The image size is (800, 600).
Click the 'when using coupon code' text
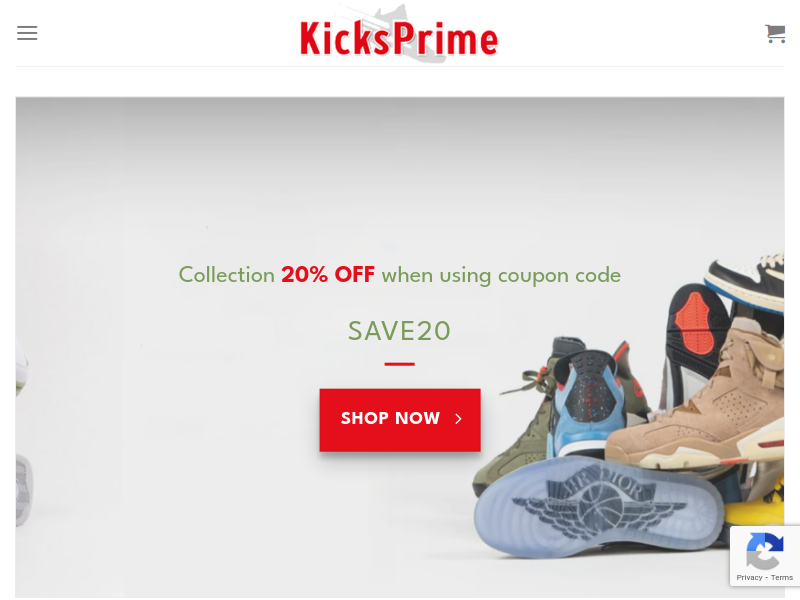coord(501,276)
